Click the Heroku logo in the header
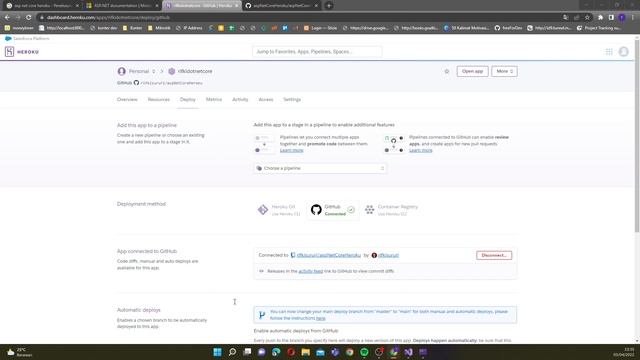 [x=22, y=52]
